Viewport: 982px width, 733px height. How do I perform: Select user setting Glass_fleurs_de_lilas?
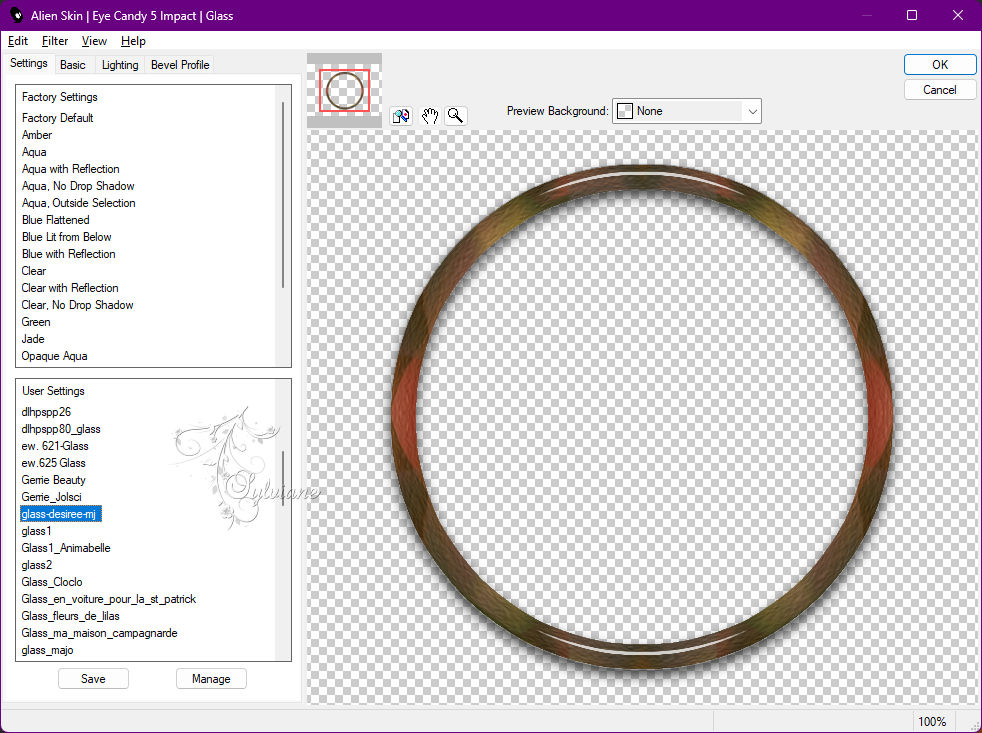70,616
